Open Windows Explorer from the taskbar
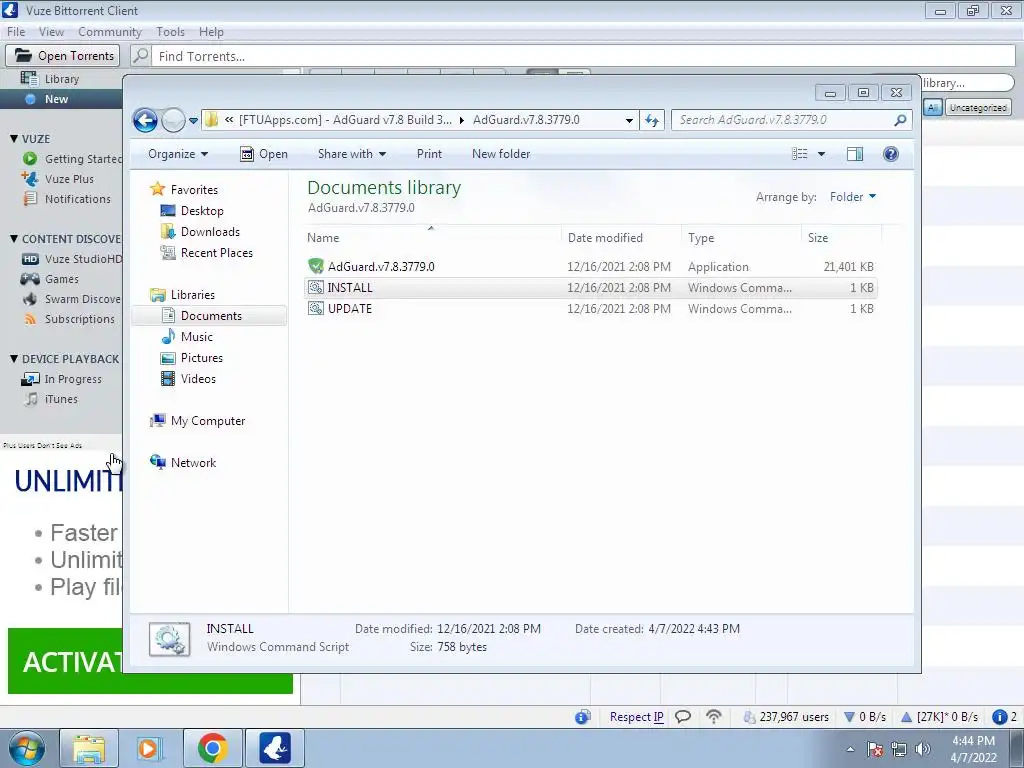Screen dimensions: 1024x768 [89, 748]
